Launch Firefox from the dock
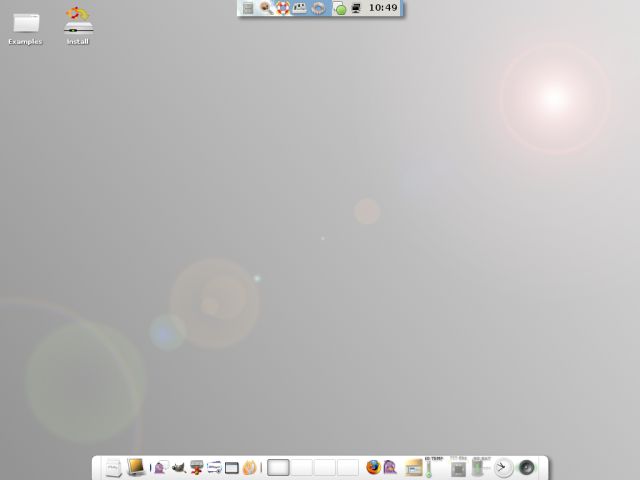 tap(373, 467)
